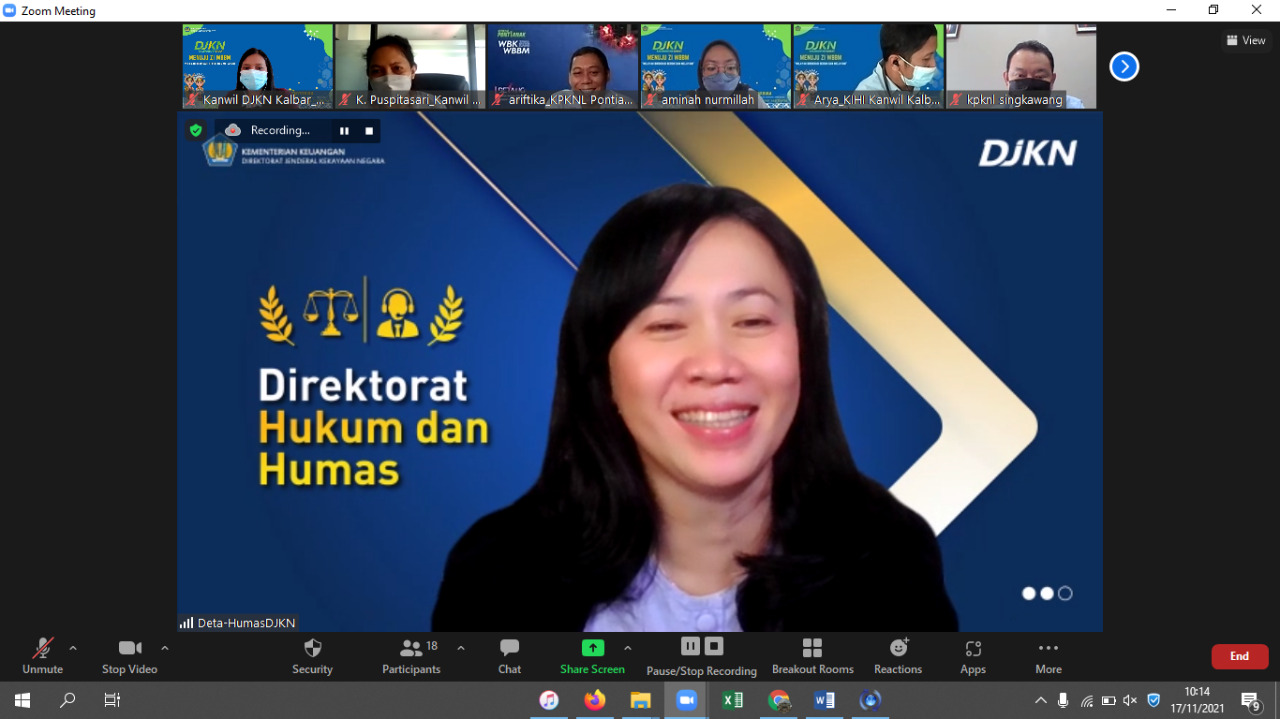Viewport: 1280px width, 719px height.
Task: Pause recording in the top Recording indicator
Action: click(344, 131)
